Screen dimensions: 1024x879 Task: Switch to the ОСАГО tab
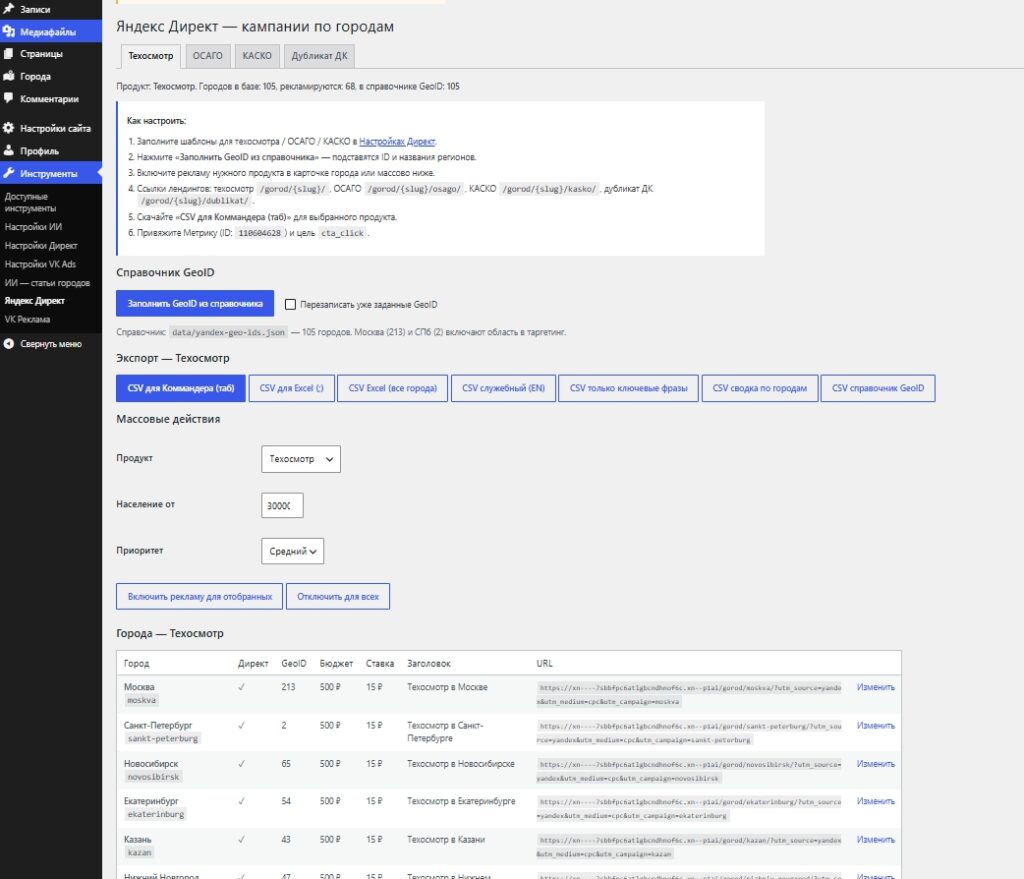coord(208,56)
